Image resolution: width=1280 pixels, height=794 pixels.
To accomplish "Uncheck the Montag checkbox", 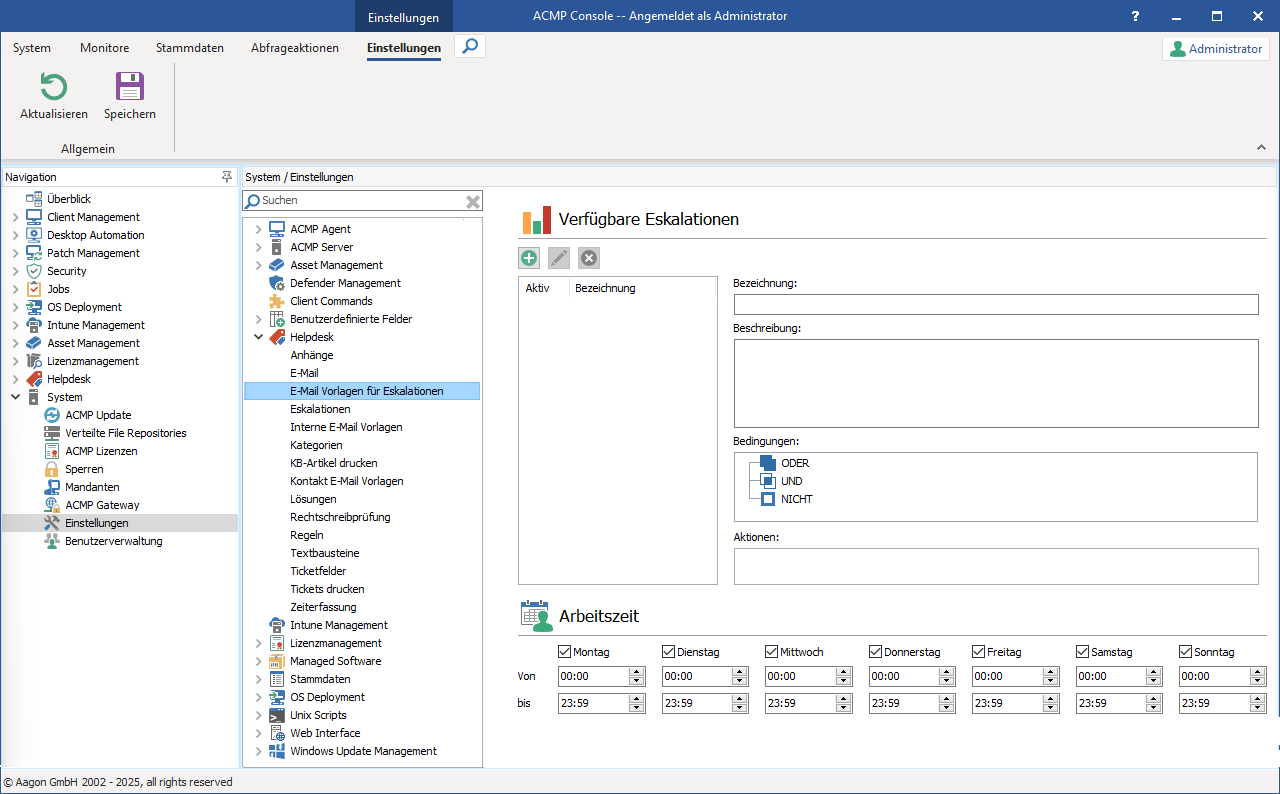I will click(x=565, y=651).
